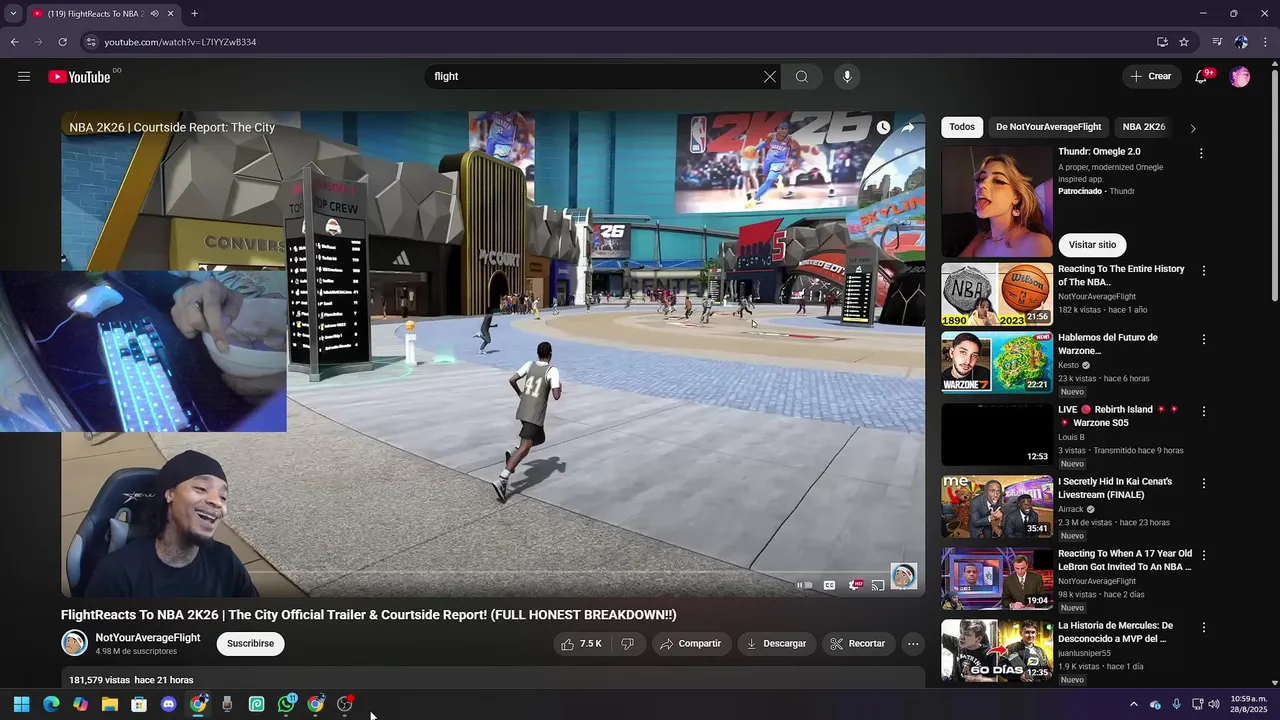This screenshot has height=720, width=1280.
Task: Click the Descargar download button
Action: click(x=777, y=644)
